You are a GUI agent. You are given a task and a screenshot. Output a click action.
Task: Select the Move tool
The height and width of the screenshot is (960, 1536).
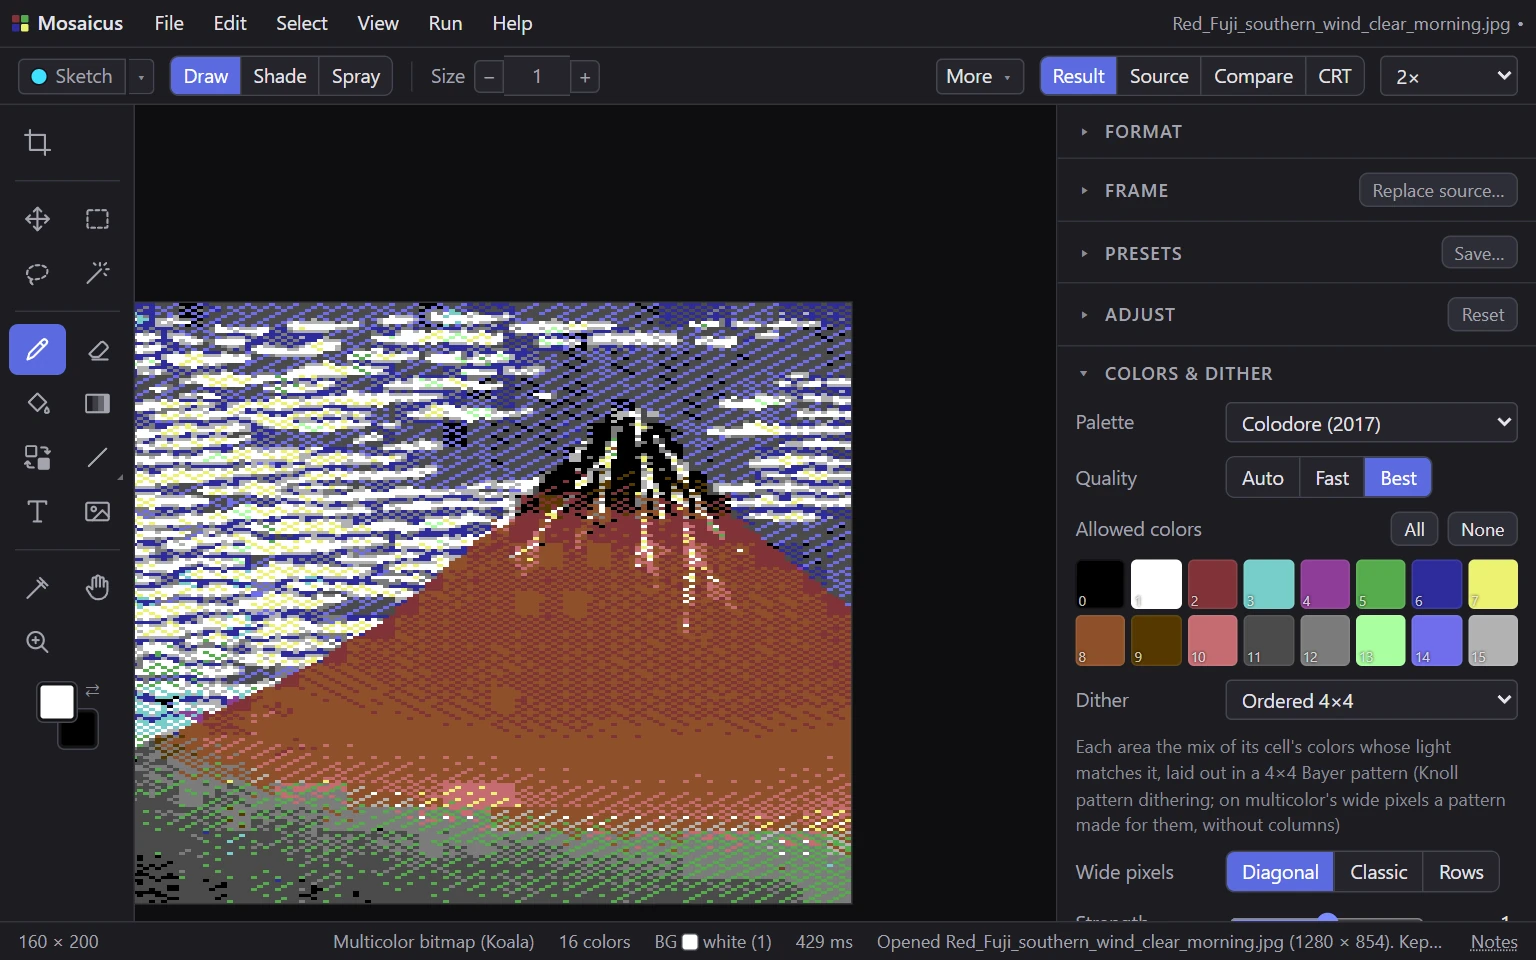coord(37,219)
